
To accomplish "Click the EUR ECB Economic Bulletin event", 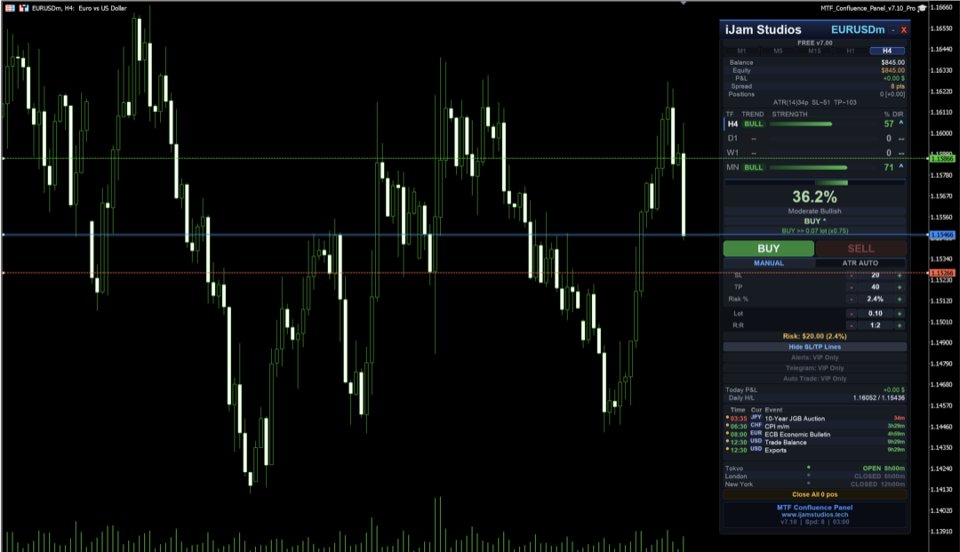I will pos(814,435).
